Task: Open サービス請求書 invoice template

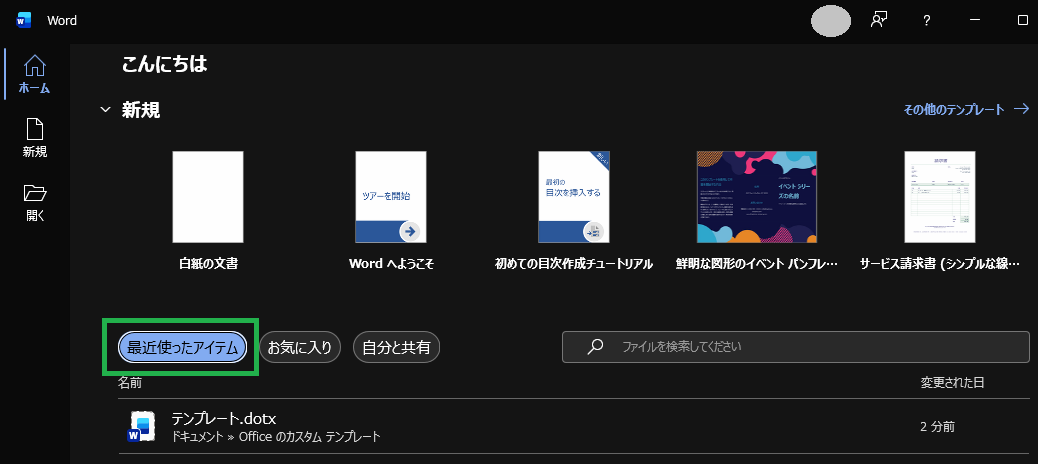Action: [x=939, y=210]
